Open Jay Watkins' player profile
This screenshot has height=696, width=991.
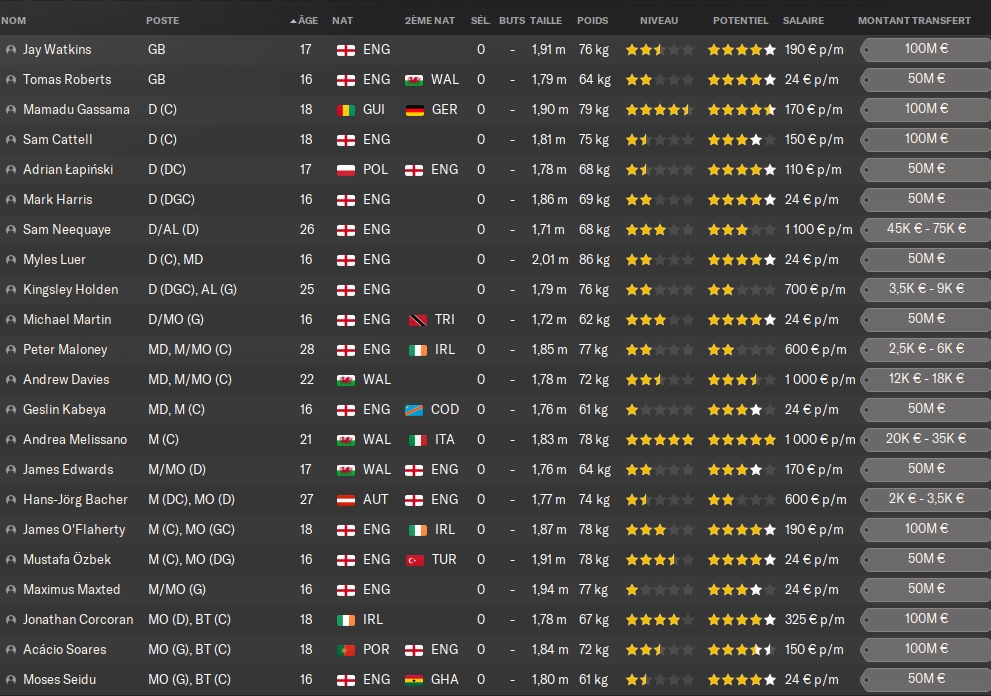click(x=57, y=49)
